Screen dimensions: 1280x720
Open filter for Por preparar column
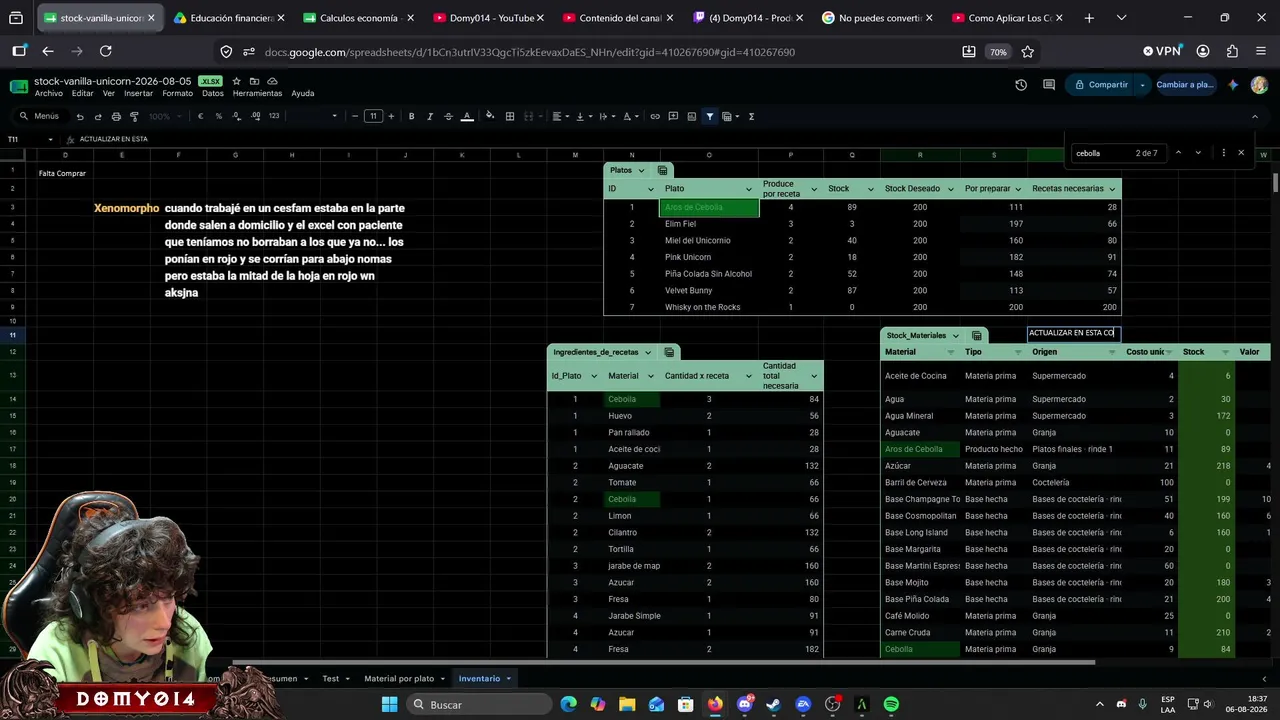coord(1018,189)
